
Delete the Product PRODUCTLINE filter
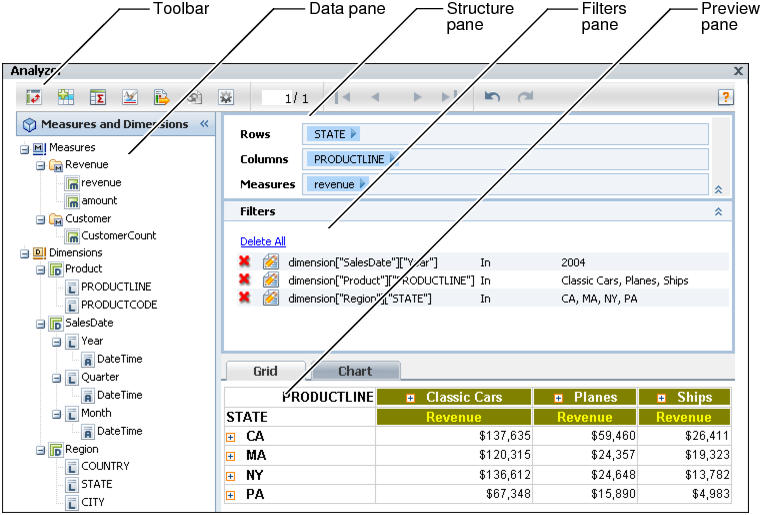point(244,280)
